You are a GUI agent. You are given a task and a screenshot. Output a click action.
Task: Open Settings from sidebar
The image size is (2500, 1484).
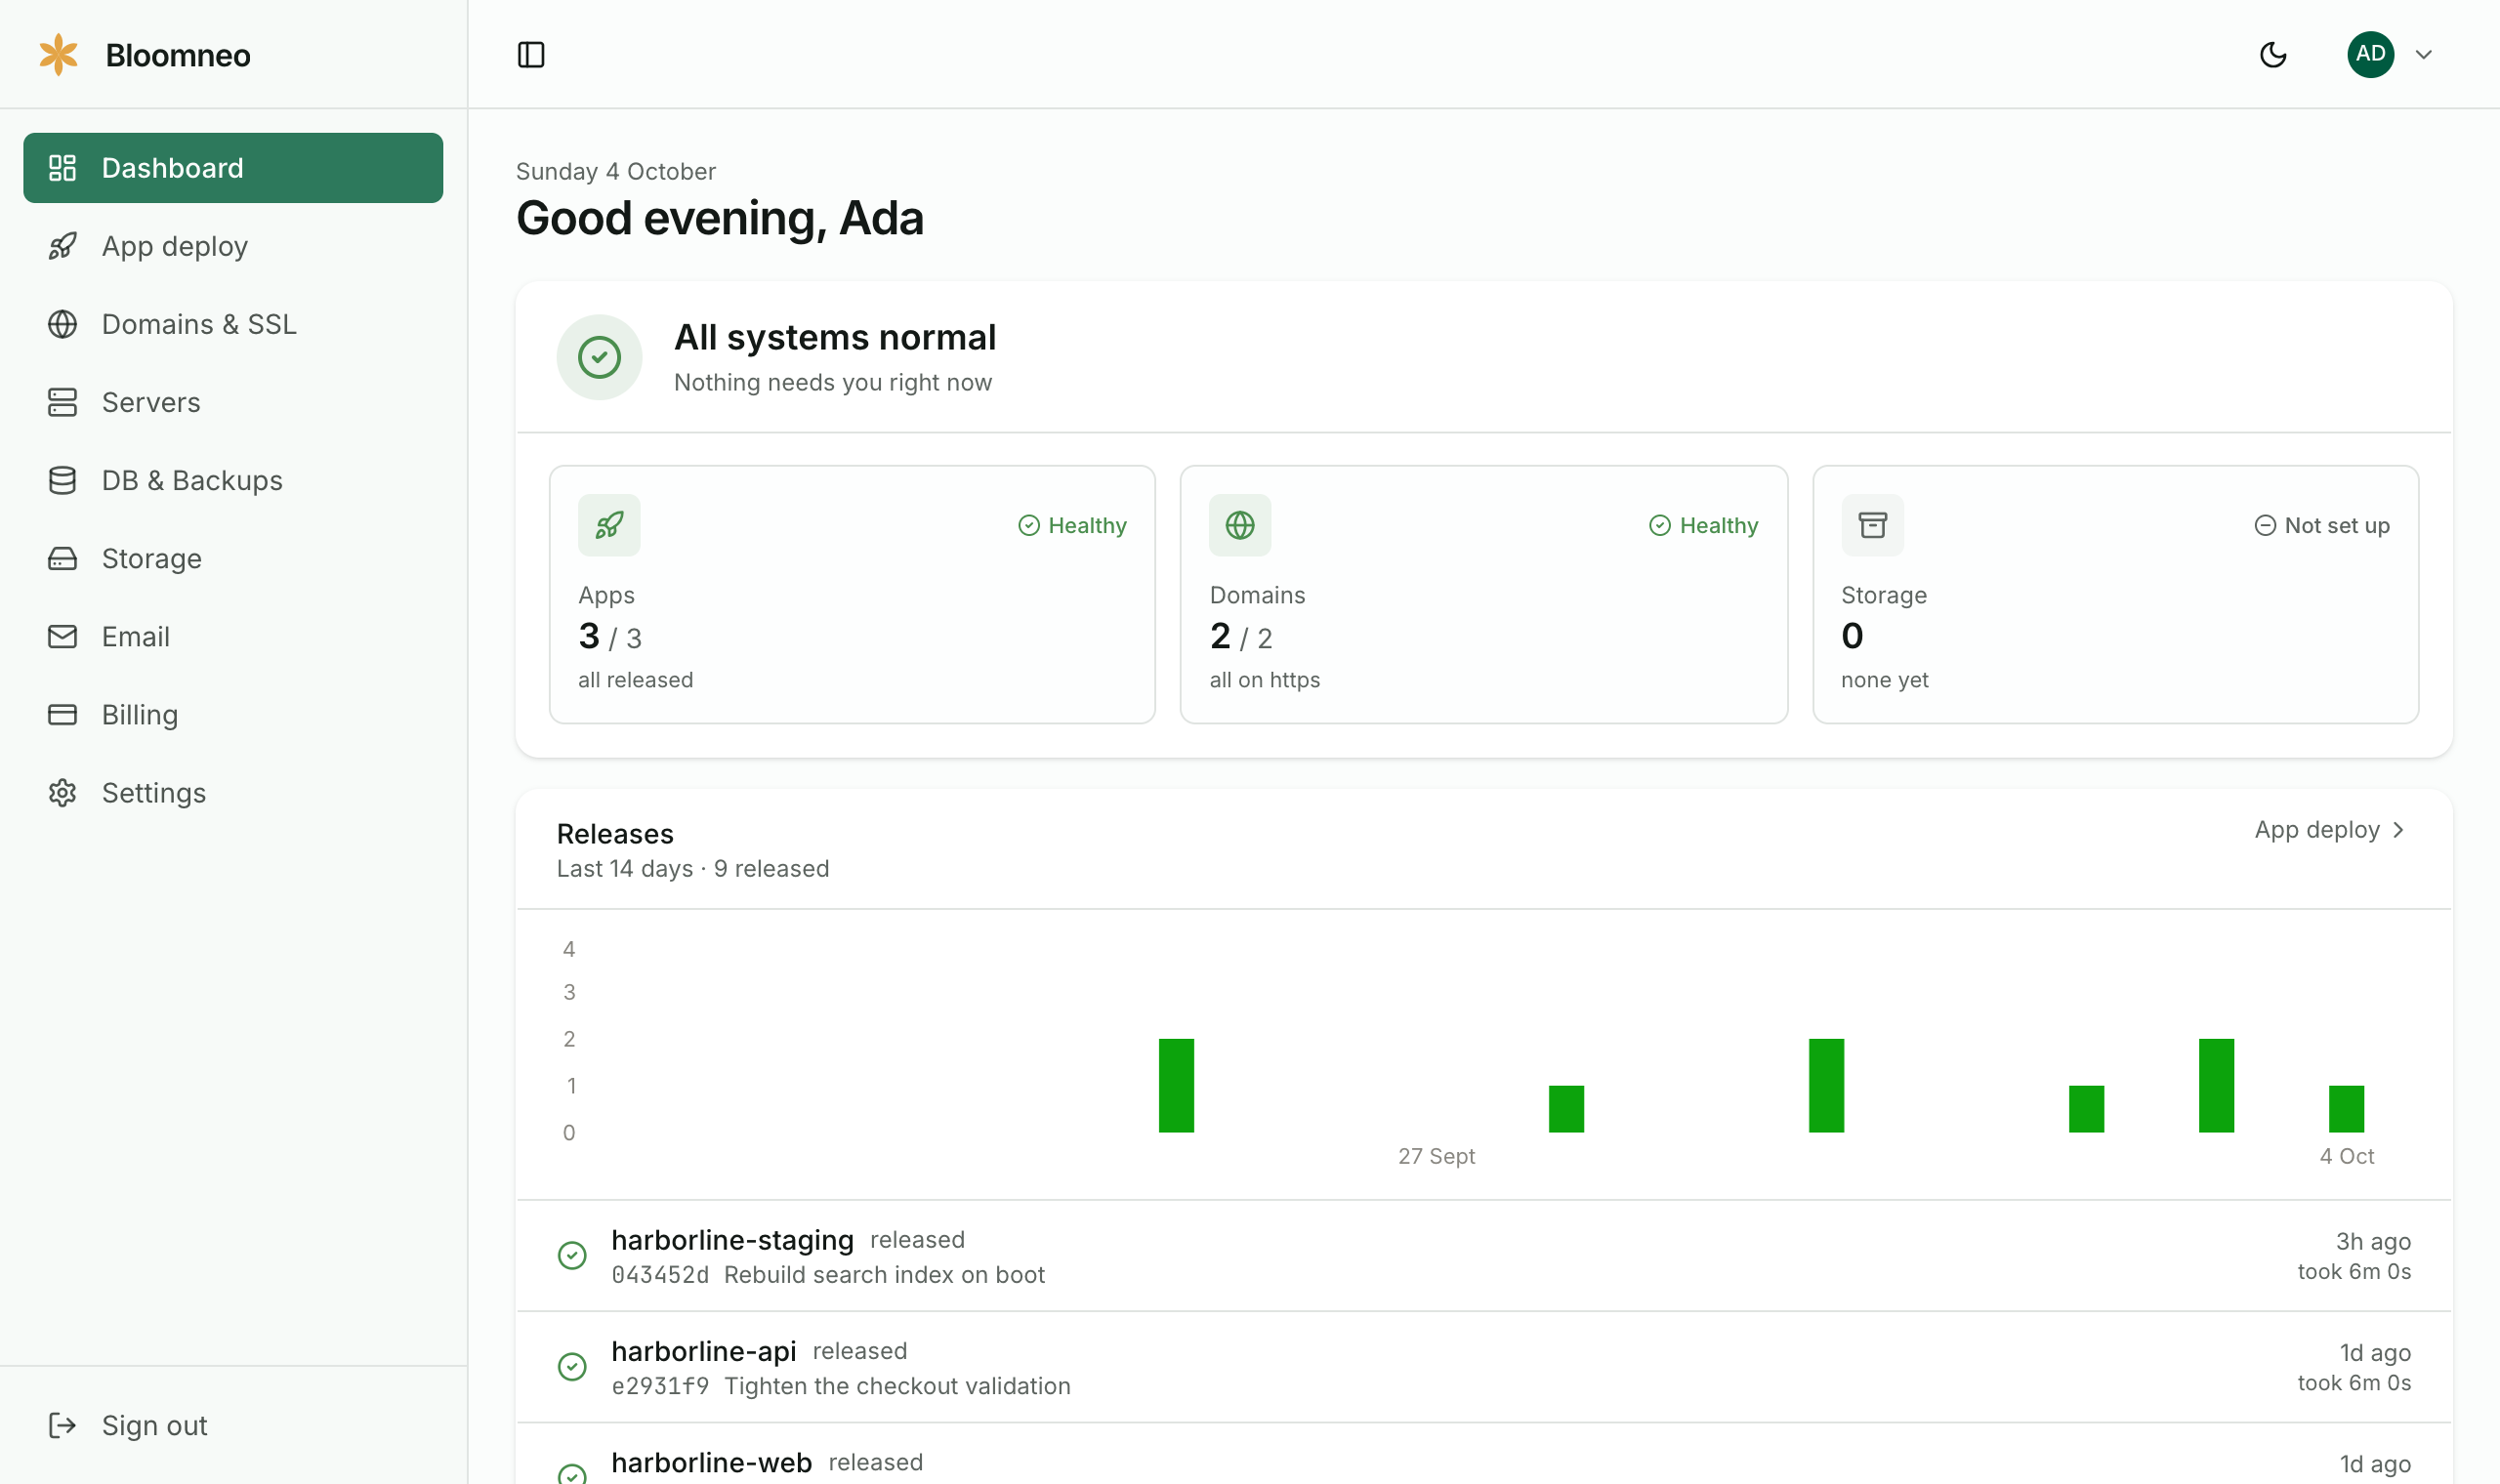pos(233,792)
